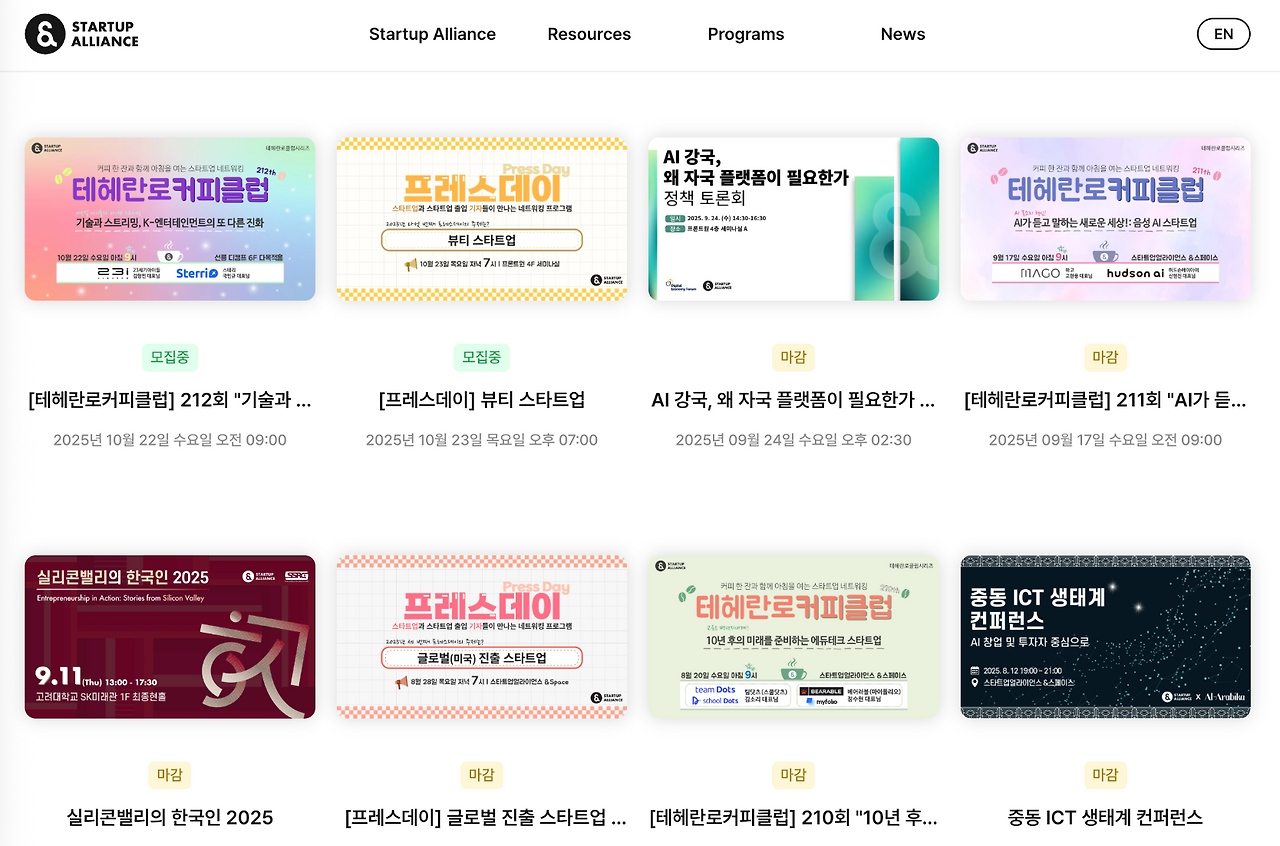Click the Startup Alliance logo icon
This screenshot has height=846, width=1280.
click(x=45, y=34)
